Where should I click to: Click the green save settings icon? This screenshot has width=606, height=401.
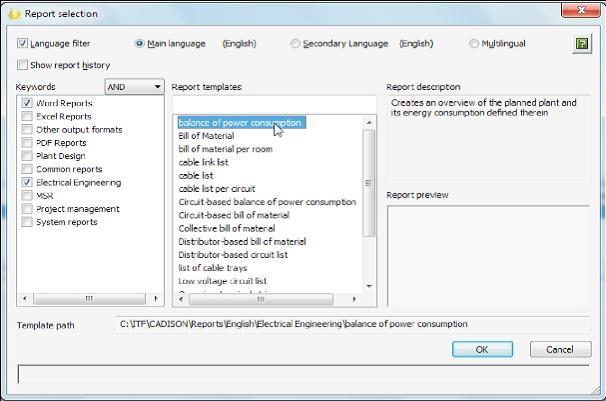[582, 44]
